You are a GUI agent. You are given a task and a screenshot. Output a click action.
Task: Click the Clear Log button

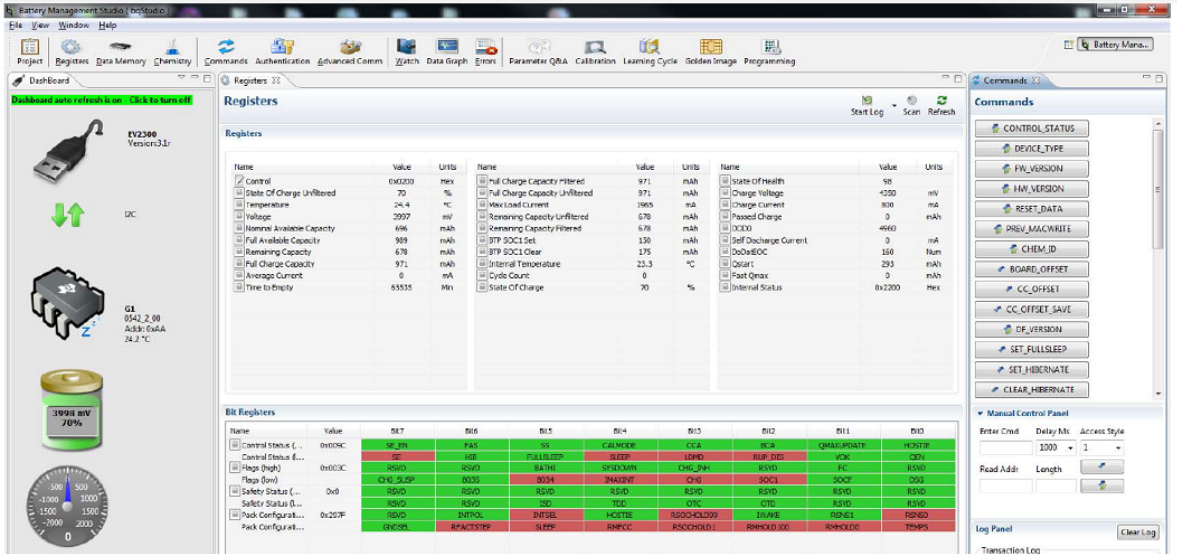tap(1137, 532)
